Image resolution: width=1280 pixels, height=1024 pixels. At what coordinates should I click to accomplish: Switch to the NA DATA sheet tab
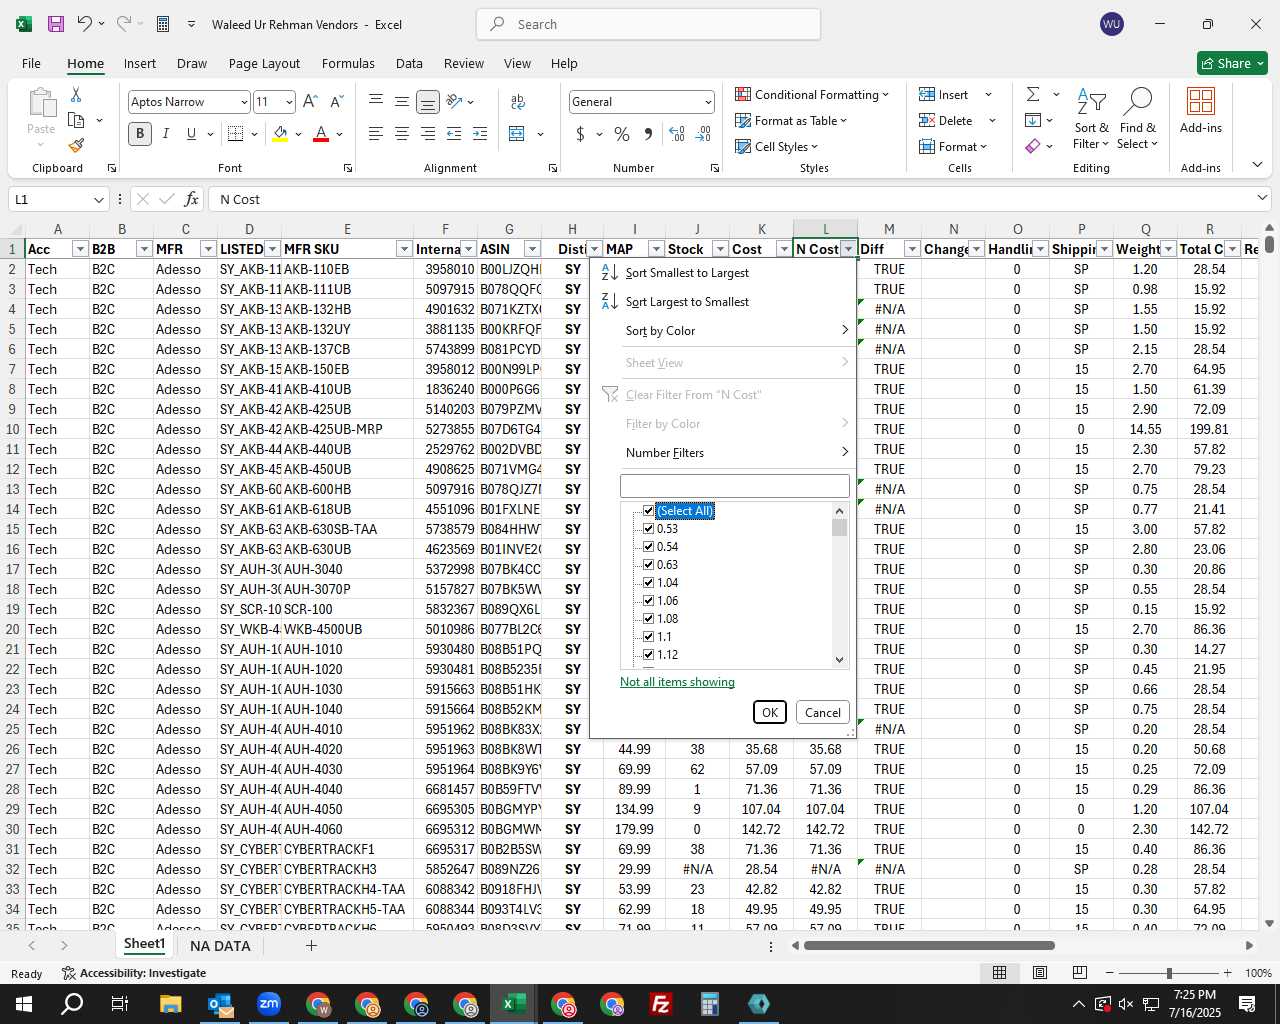pos(220,946)
